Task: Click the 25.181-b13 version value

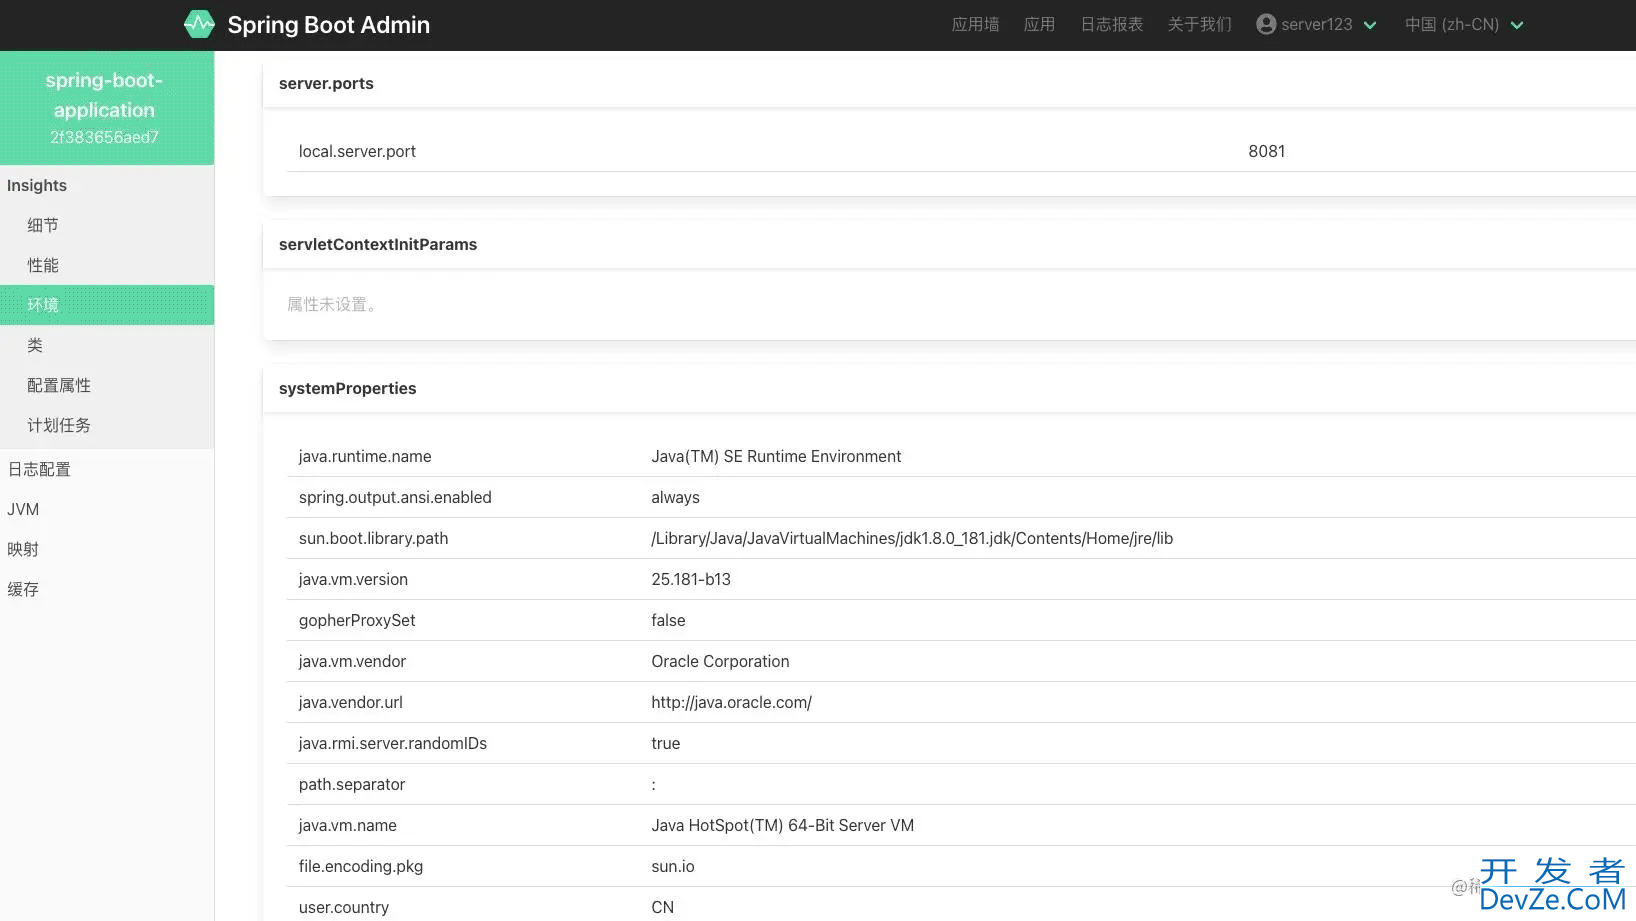Action: pyautogui.click(x=691, y=579)
